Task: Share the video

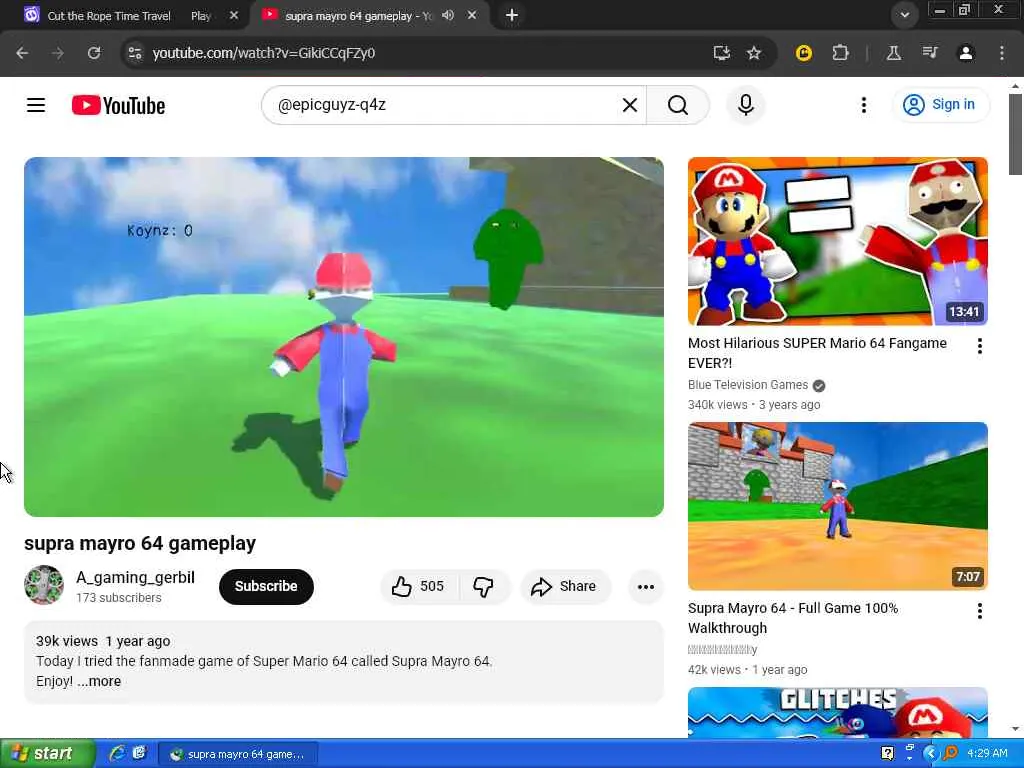Action: click(x=566, y=586)
